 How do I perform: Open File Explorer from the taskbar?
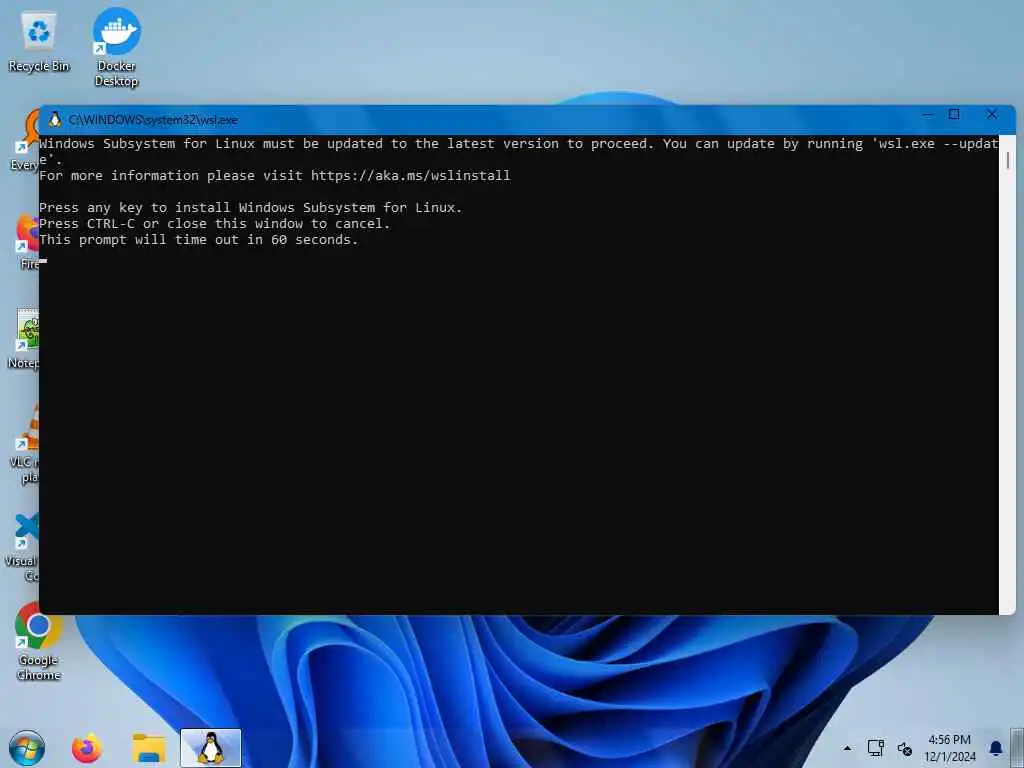point(149,748)
